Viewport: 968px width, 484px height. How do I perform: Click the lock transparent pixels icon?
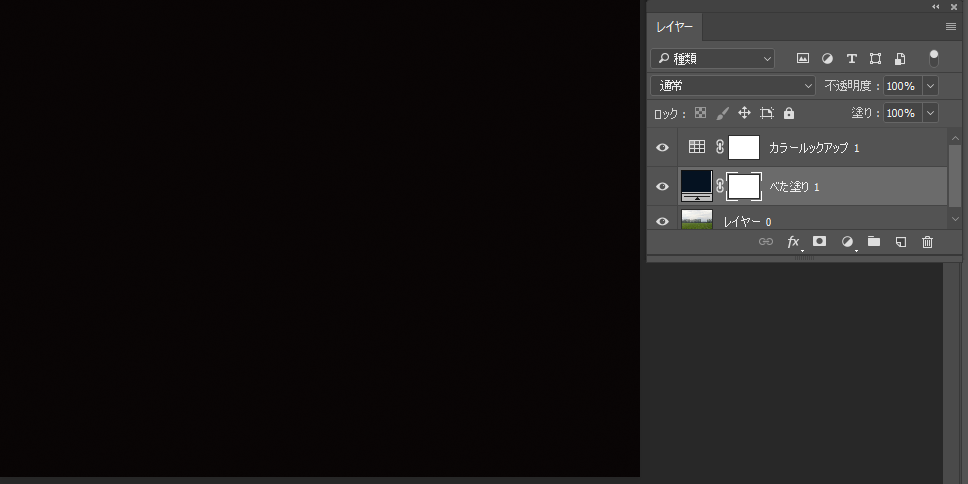coord(700,114)
